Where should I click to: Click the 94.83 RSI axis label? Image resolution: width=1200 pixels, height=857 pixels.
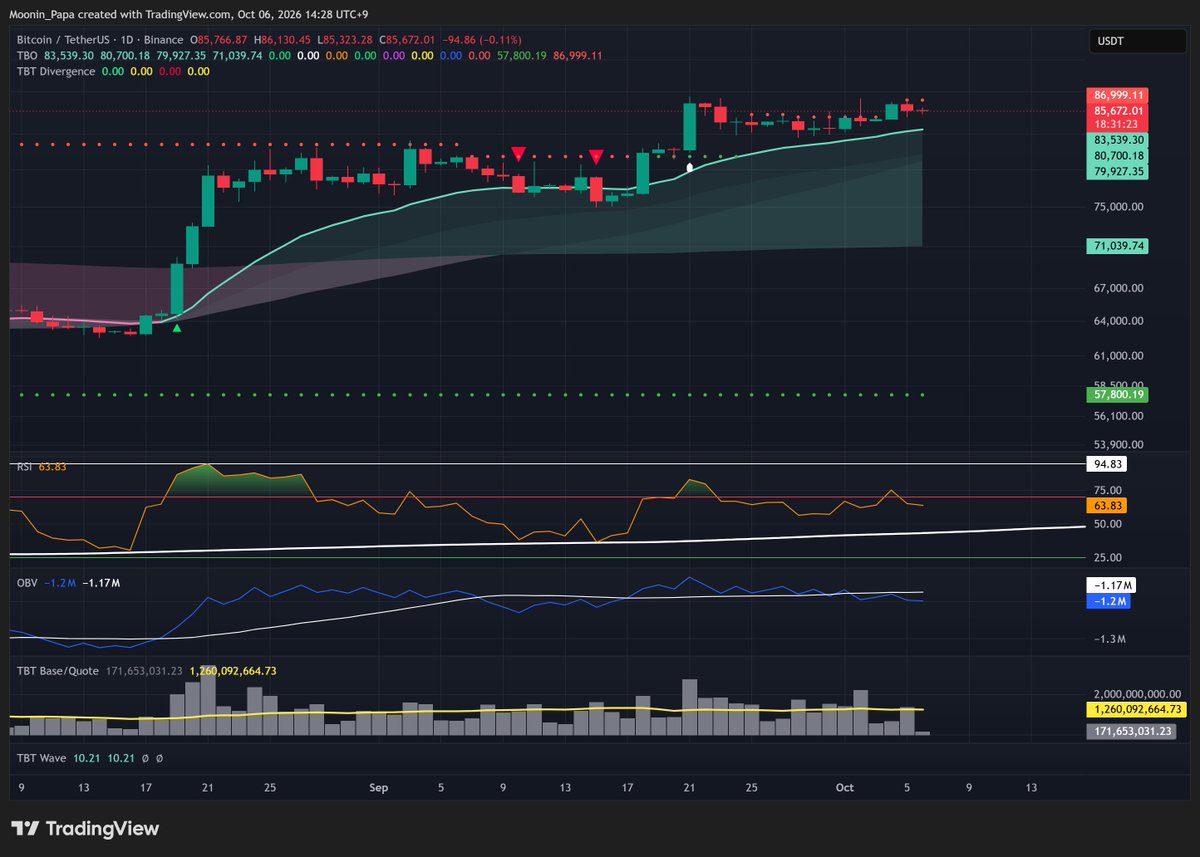pyautogui.click(x=1109, y=464)
